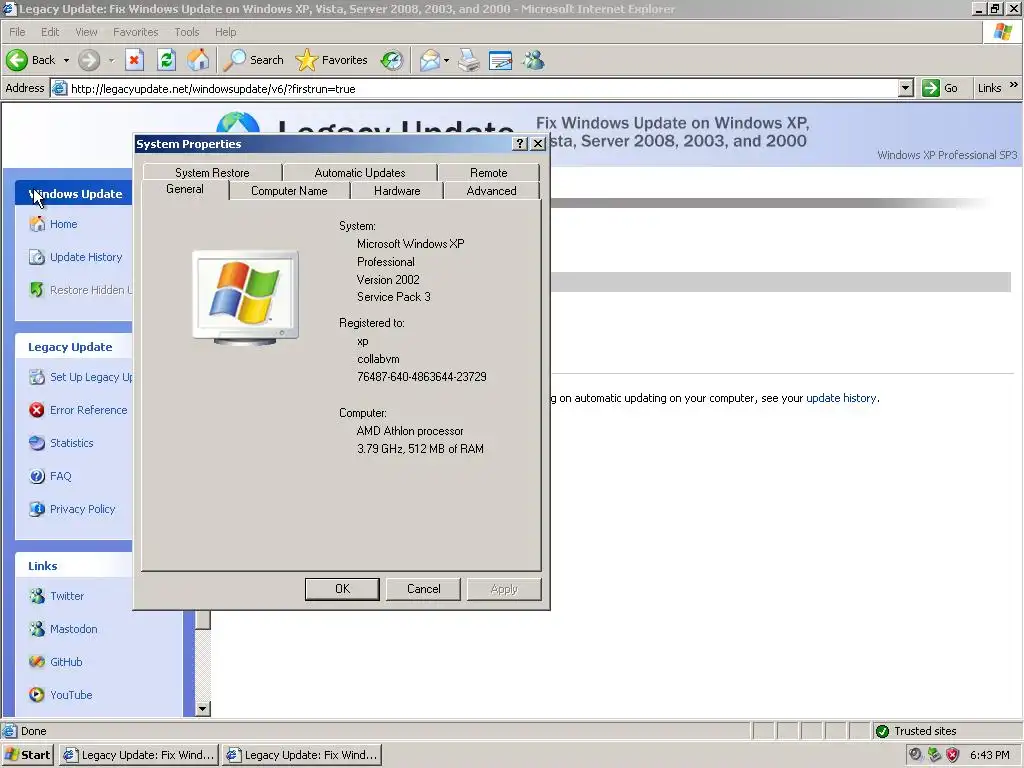The image size is (1024, 768).
Task: Click Trusted sites status bar zone
Action: coord(947,731)
